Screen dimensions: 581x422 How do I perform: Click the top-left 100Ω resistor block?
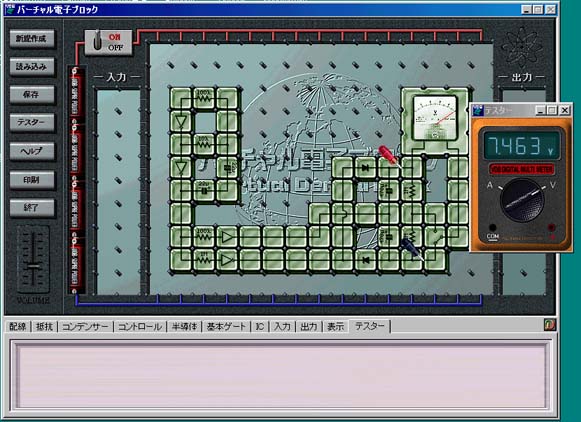pyautogui.click(x=203, y=98)
